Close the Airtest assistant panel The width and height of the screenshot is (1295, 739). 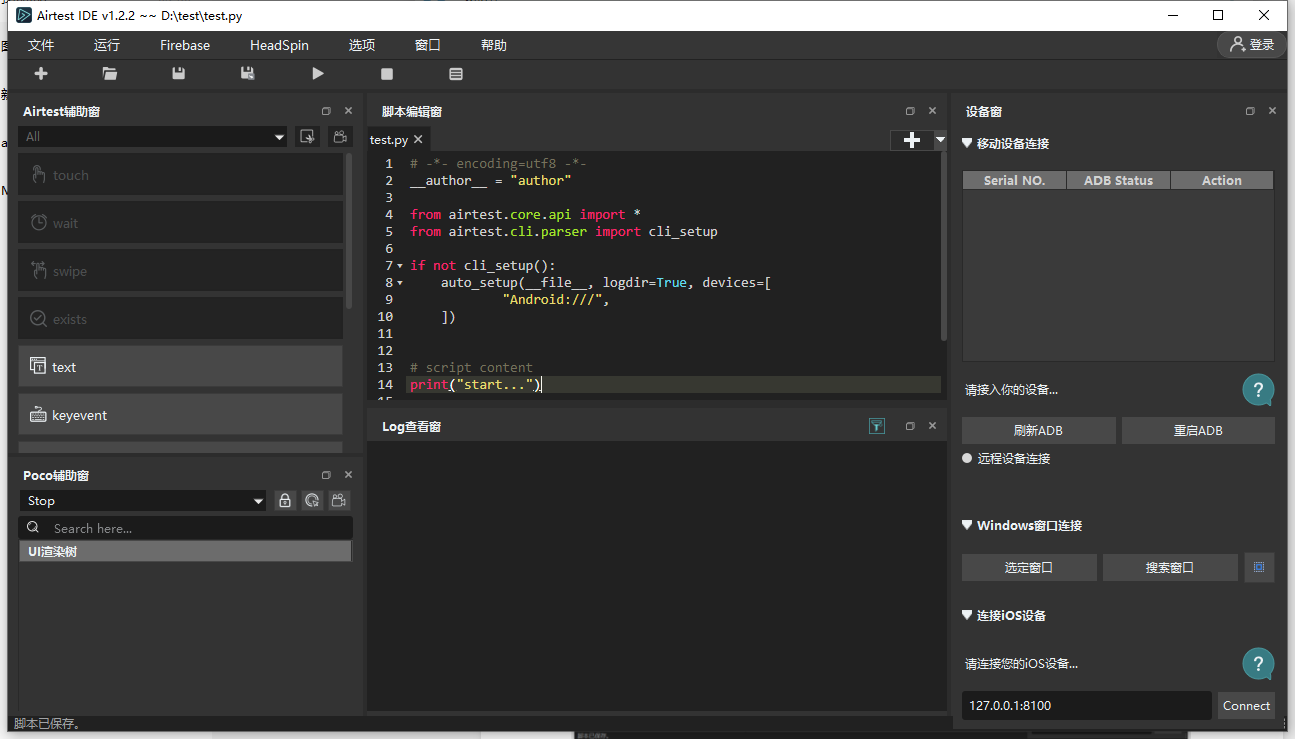click(348, 111)
